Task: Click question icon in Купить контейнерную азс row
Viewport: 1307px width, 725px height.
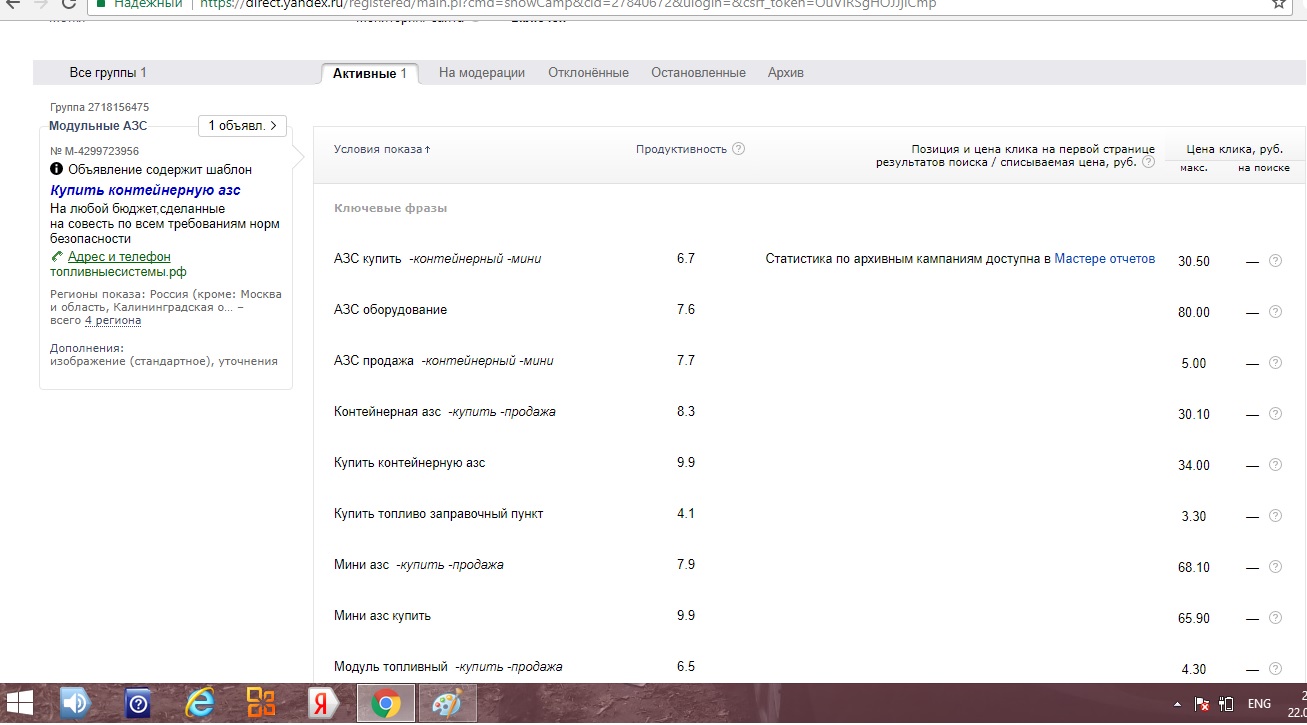Action: click(x=1275, y=465)
